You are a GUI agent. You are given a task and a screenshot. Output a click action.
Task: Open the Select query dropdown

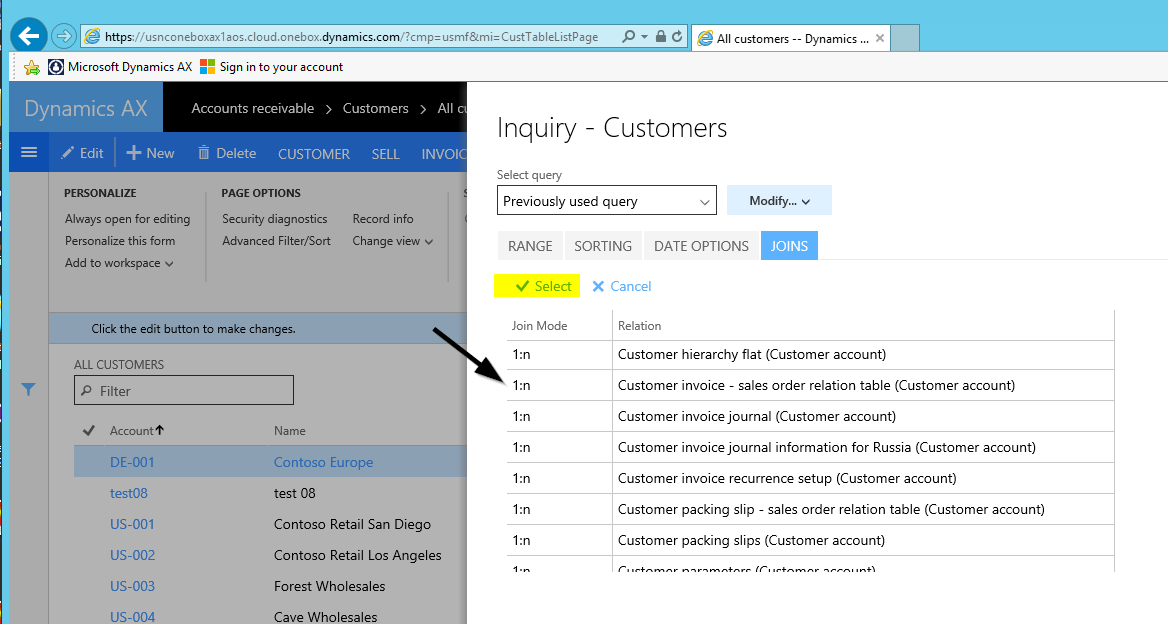click(x=606, y=201)
